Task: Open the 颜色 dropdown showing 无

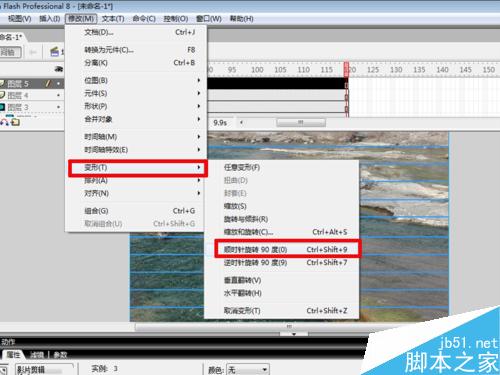Action: pos(248,370)
